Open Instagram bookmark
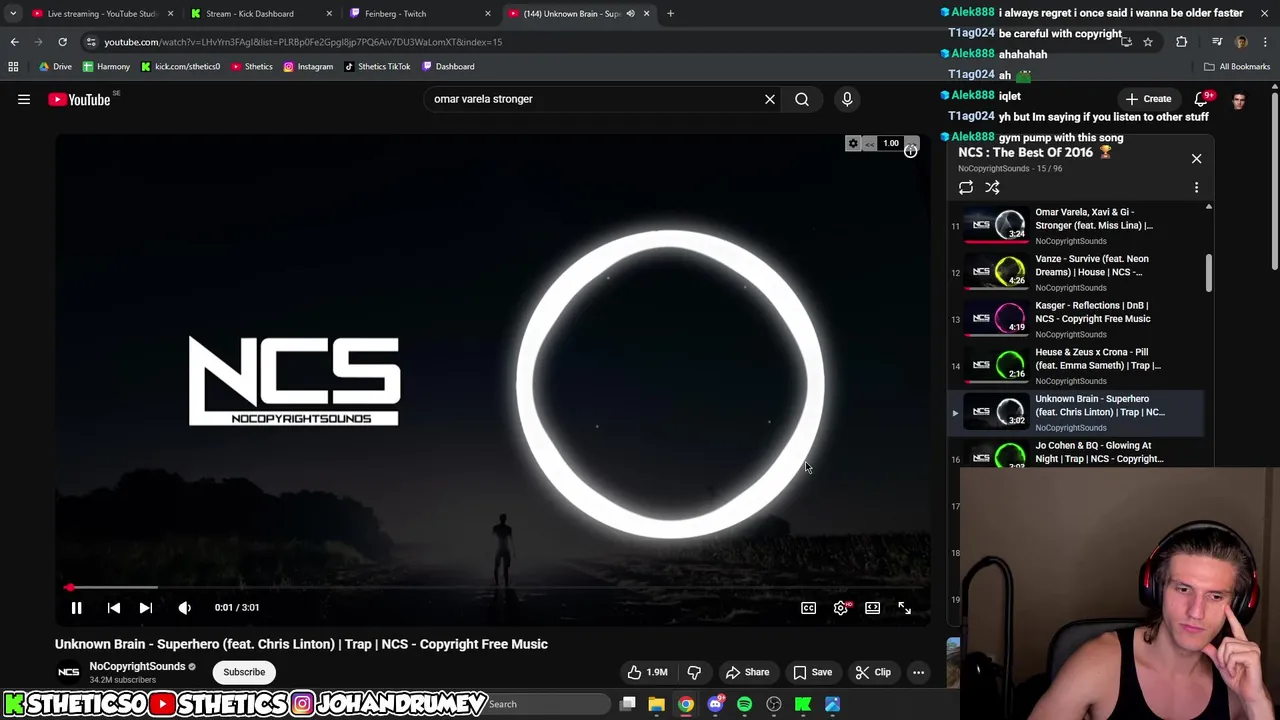This screenshot has height=720, width=1280. 308,66
